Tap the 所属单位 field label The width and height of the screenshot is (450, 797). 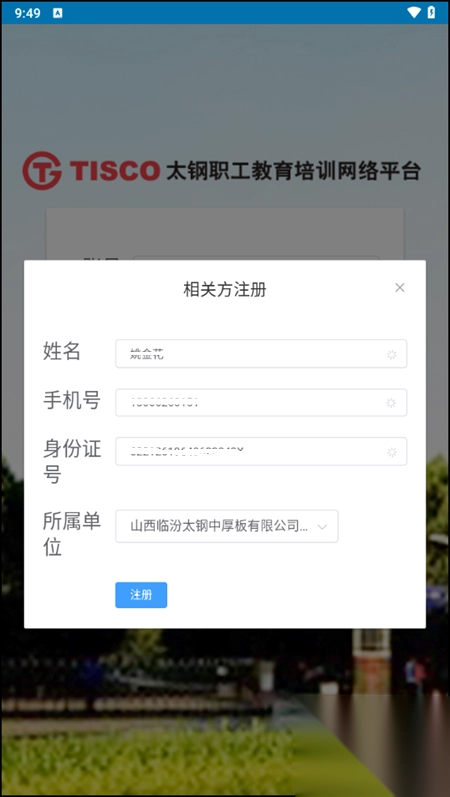click(x=72, y=535)
